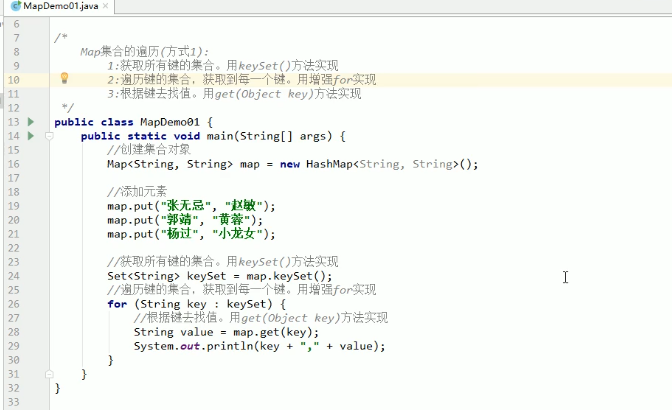This screenshot has height=410, width=672.
Task: Click the 'out' field on line 29
Action: pos(190,347)
